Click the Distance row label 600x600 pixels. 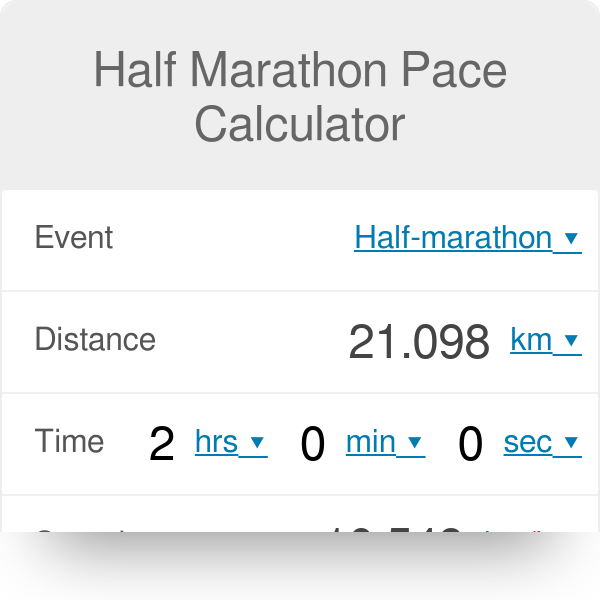tap(95, 340)
